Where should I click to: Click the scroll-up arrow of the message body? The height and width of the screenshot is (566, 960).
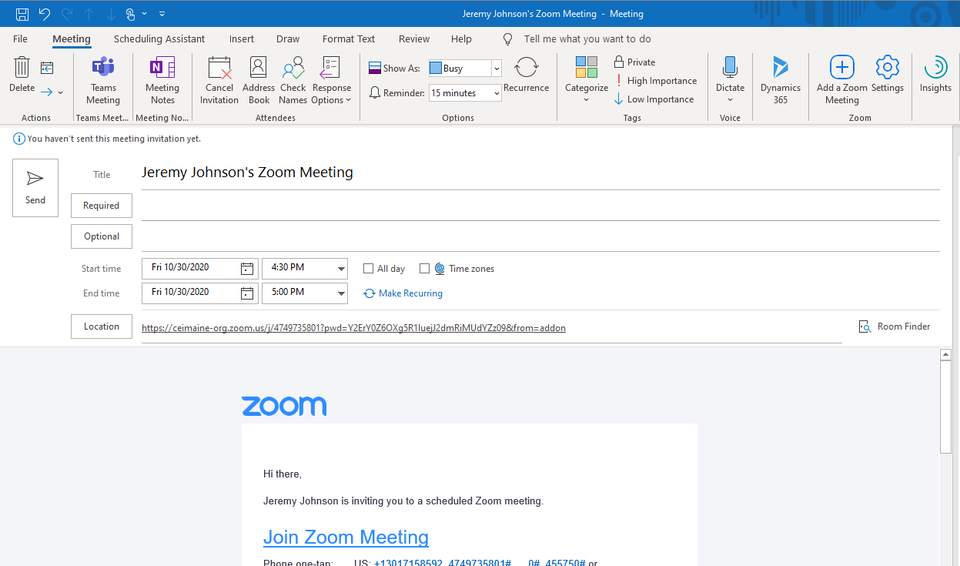(945, 355)
